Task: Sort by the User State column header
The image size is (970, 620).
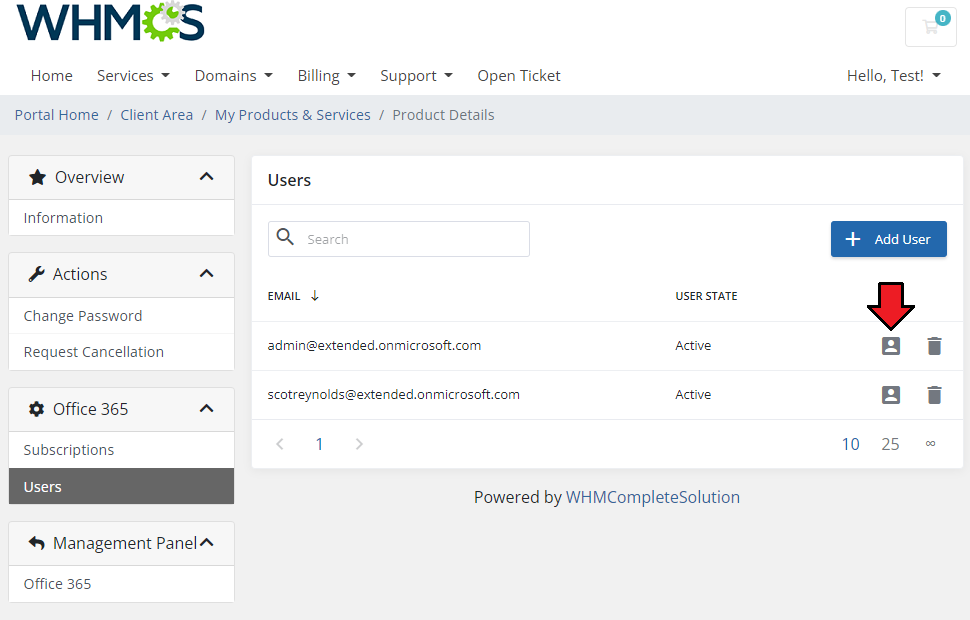Action: click(706, 296)
